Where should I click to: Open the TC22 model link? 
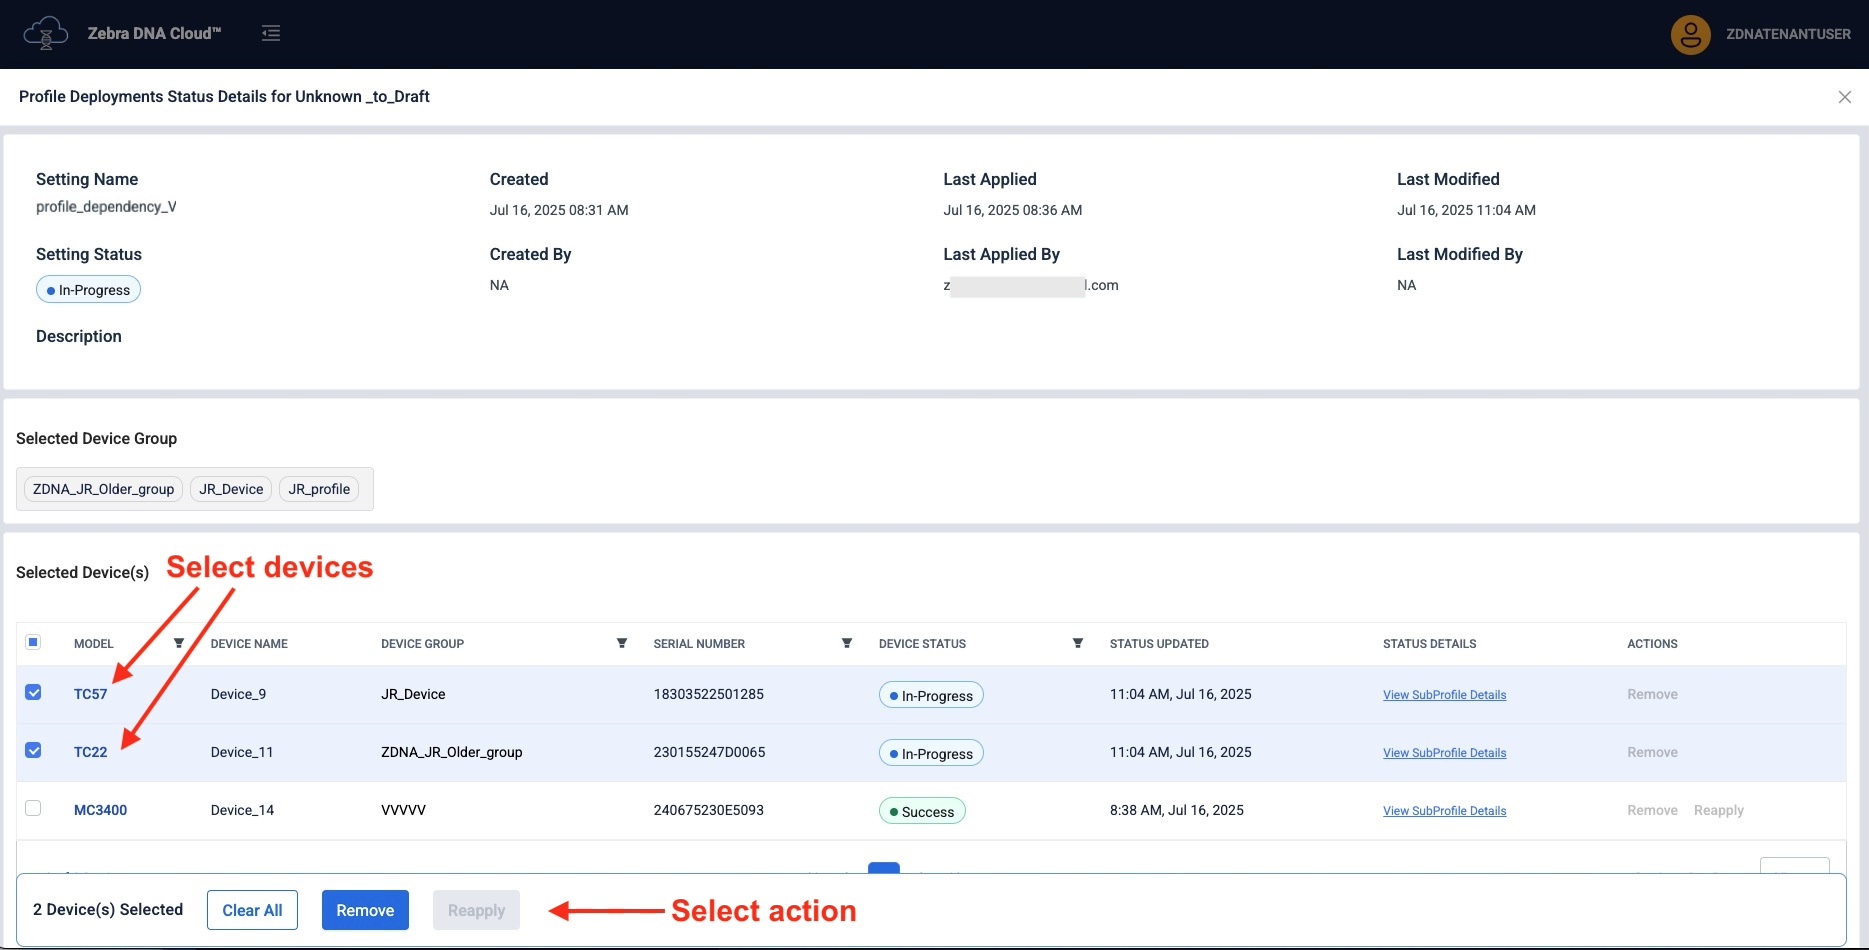tap(90, 752)
